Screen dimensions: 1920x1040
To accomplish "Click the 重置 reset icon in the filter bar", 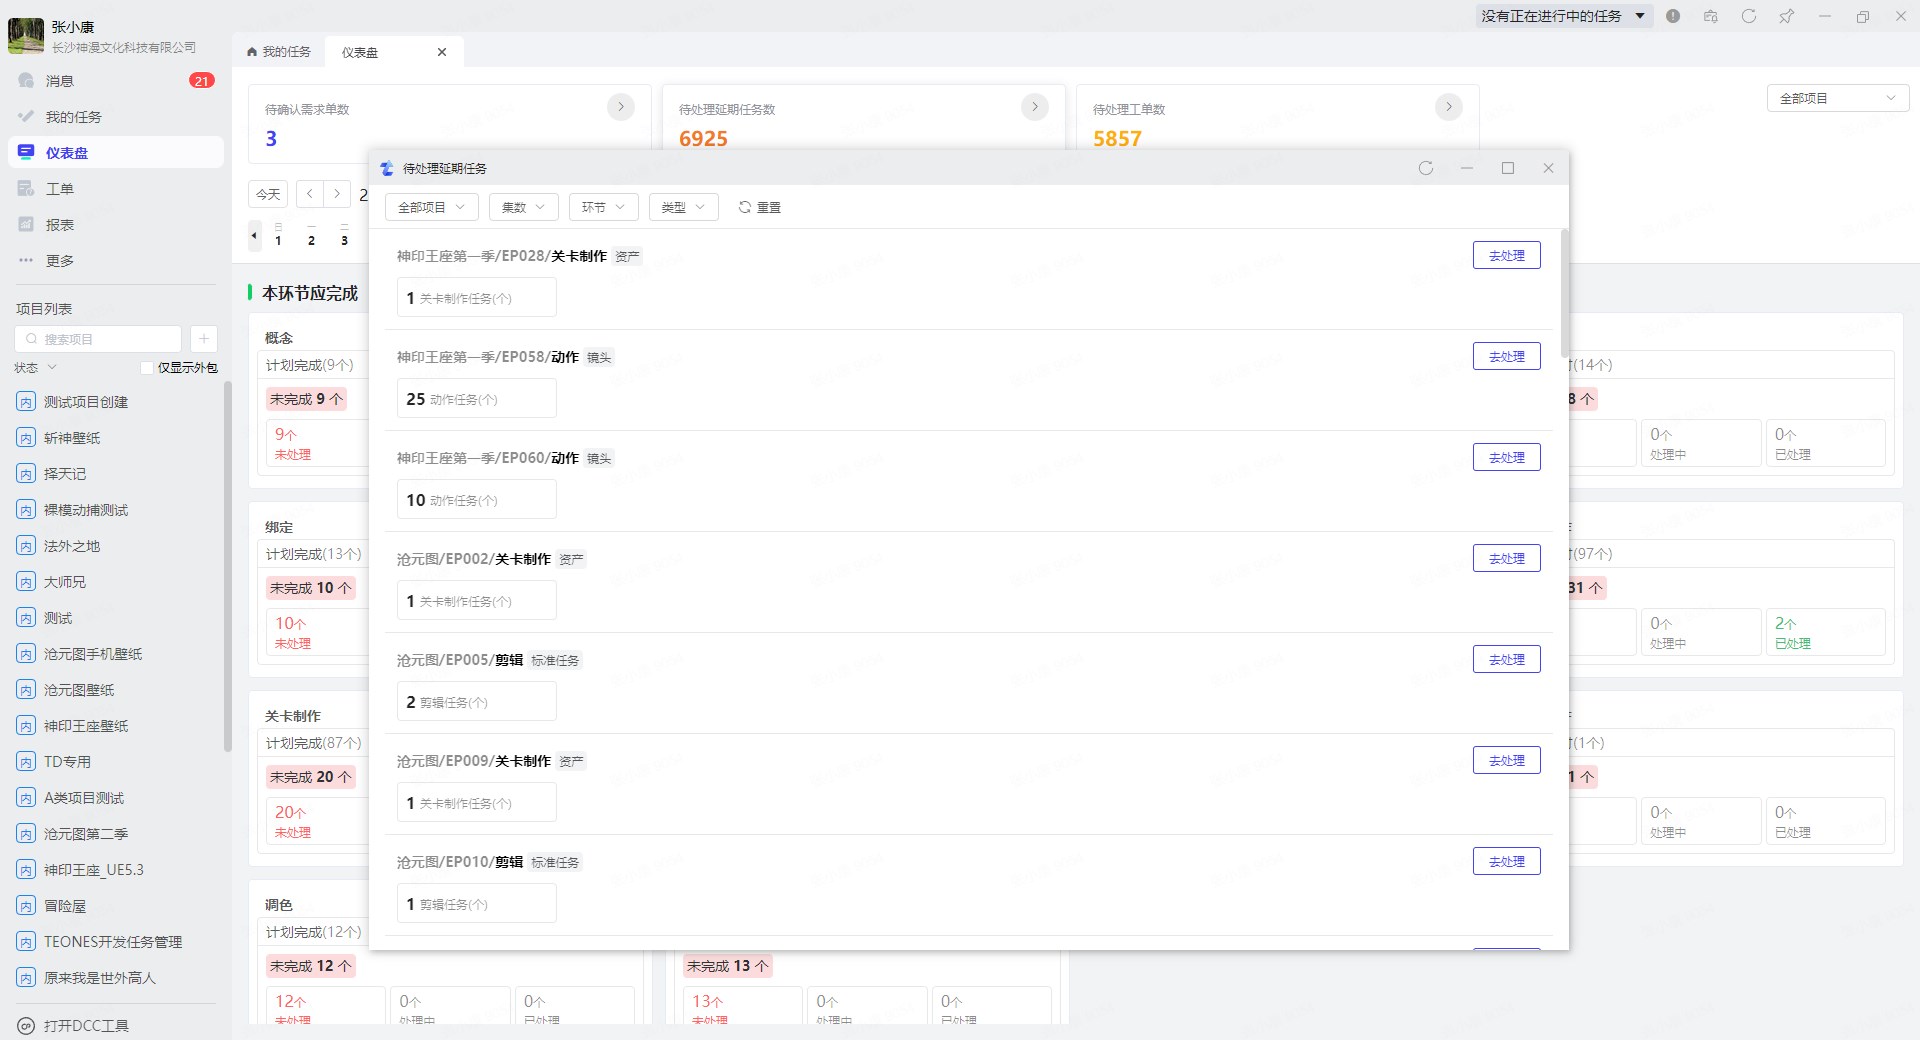I will point(745,207).
